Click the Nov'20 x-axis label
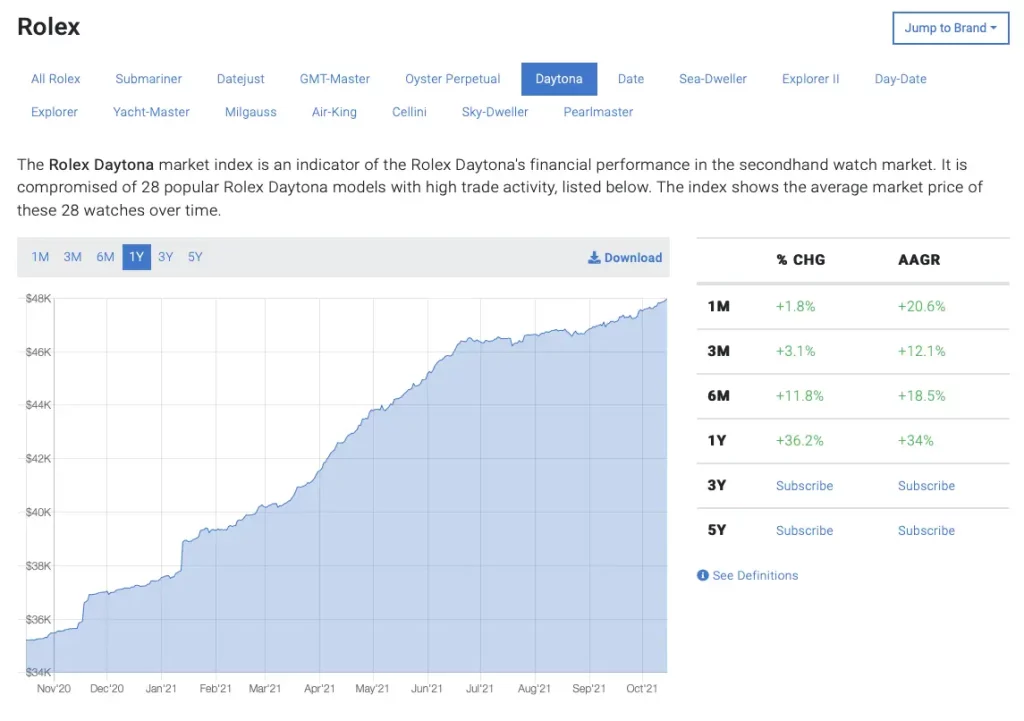The width and height of the screenshot is (1024, 721). click(54, 689)
